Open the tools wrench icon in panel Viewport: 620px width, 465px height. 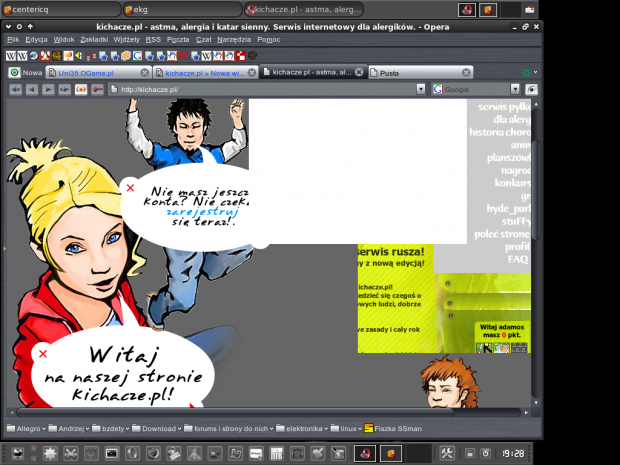pyautogui.click(x=447, y=453)
